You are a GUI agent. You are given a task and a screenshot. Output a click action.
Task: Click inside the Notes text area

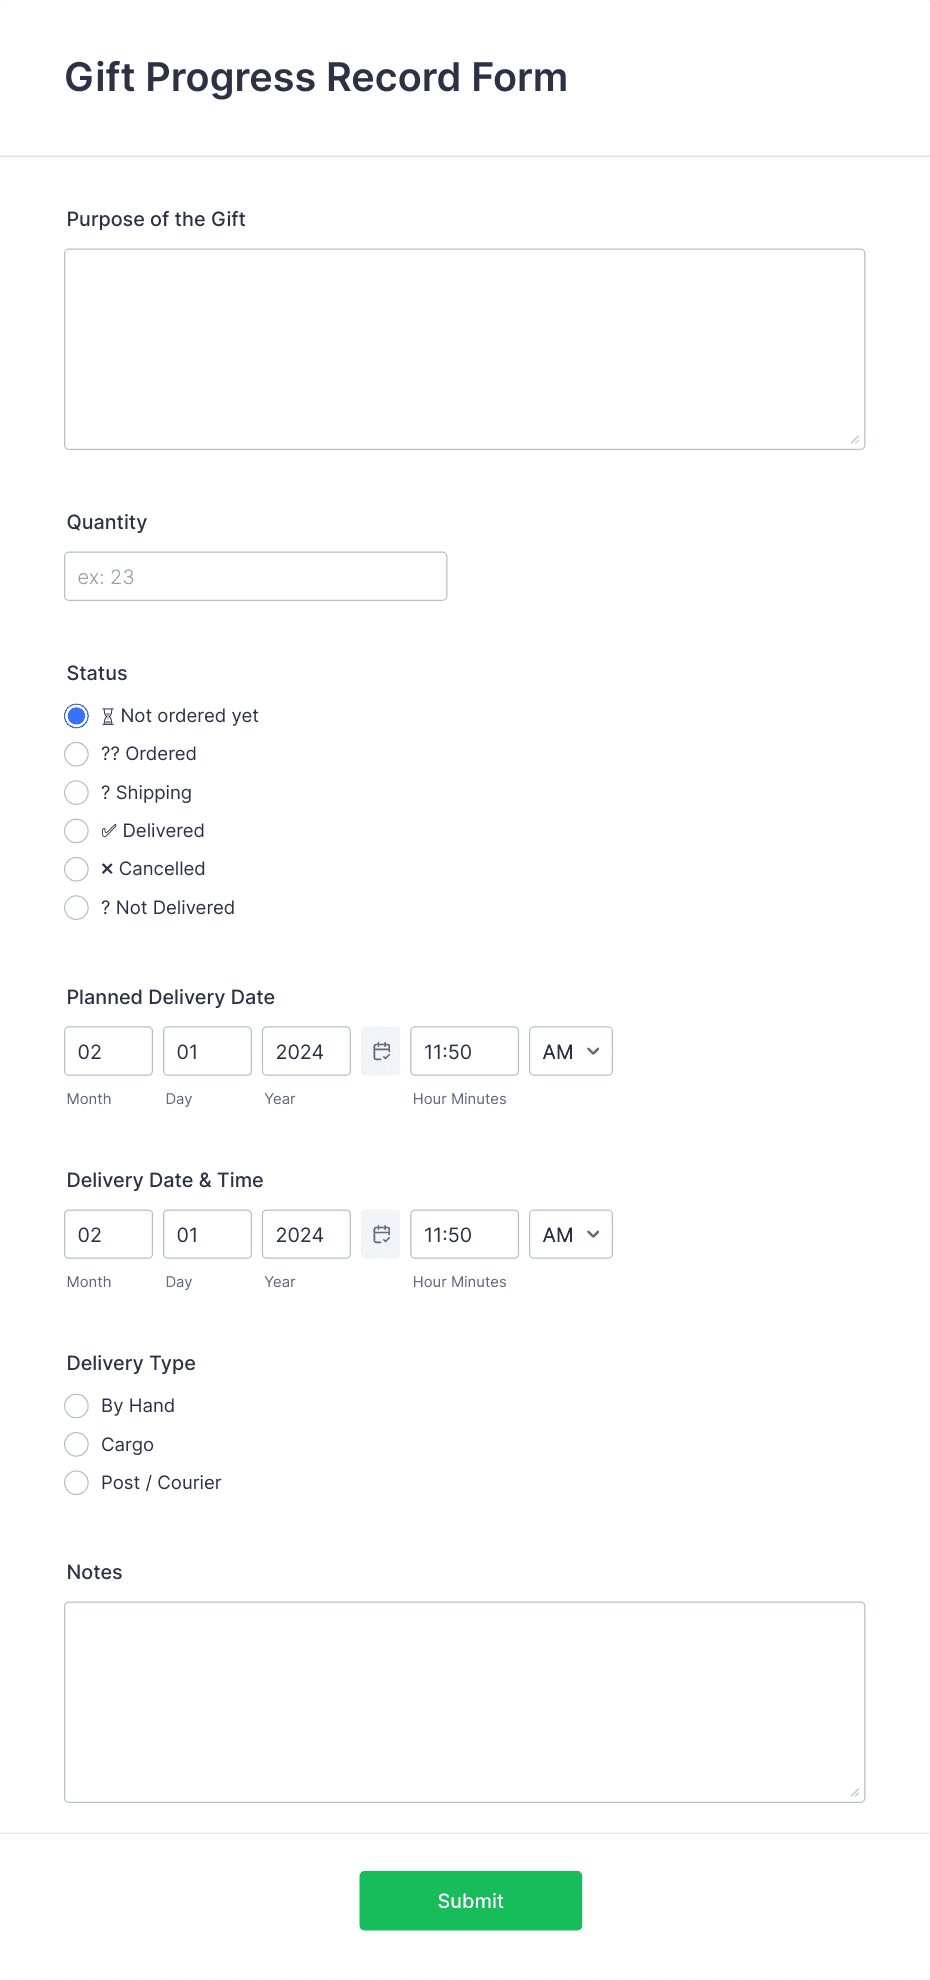[x=464, y=1700]
